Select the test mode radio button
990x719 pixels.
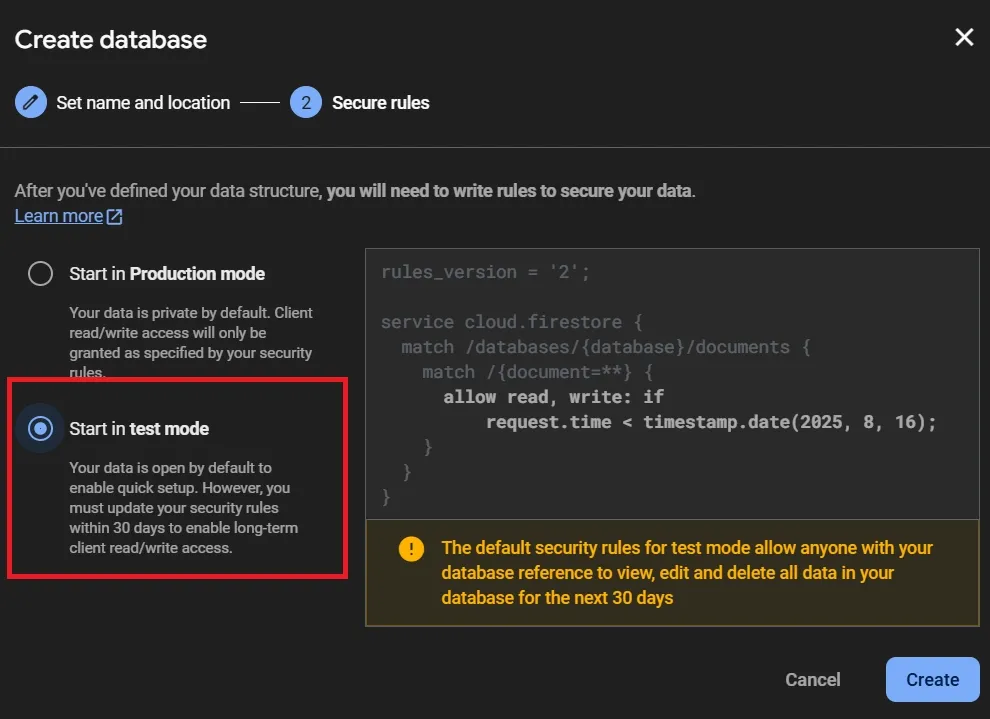[x=40, y=429]
